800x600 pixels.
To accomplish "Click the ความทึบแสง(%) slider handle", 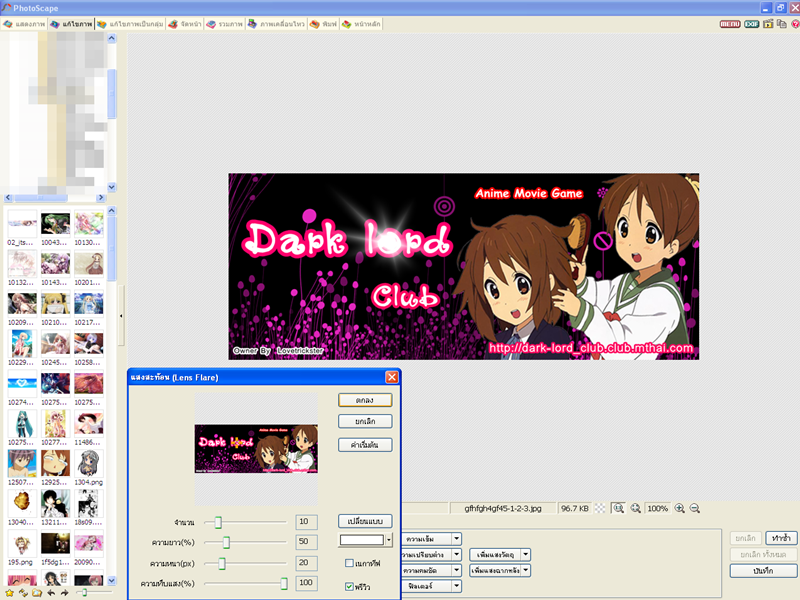I will [x=284, y=583].
